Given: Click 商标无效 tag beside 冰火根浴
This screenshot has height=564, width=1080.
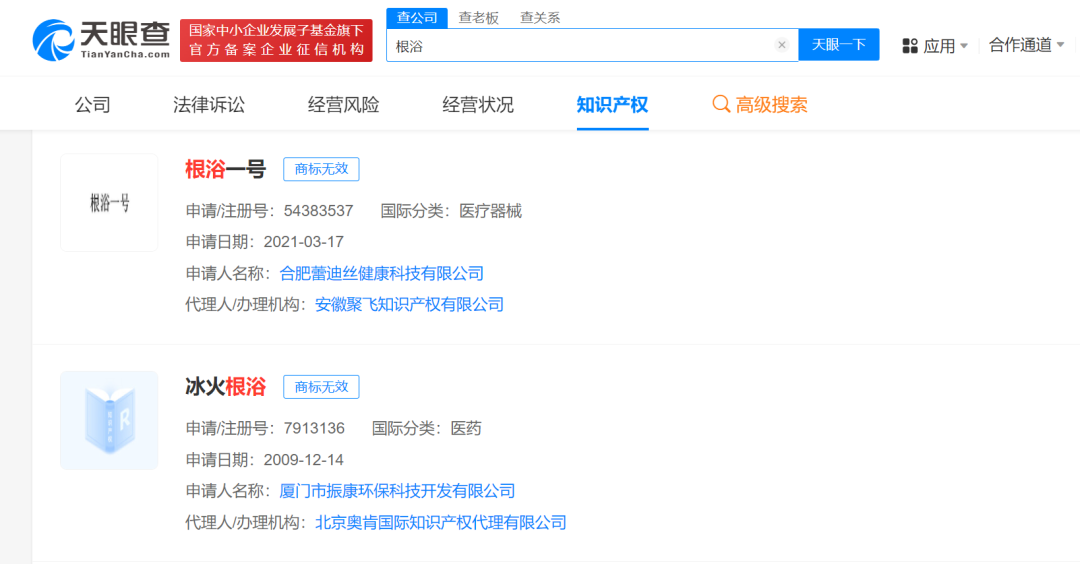Looking at the screenshot, I should point(321,387).
